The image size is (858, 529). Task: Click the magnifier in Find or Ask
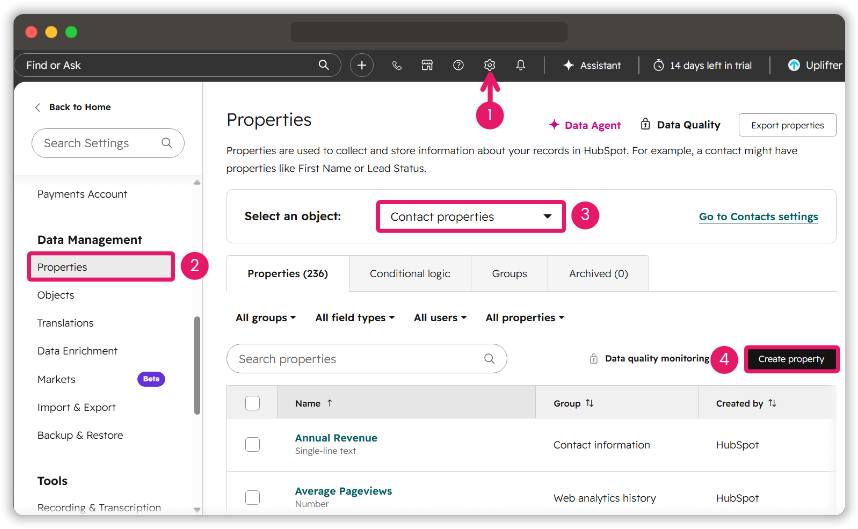324,65
